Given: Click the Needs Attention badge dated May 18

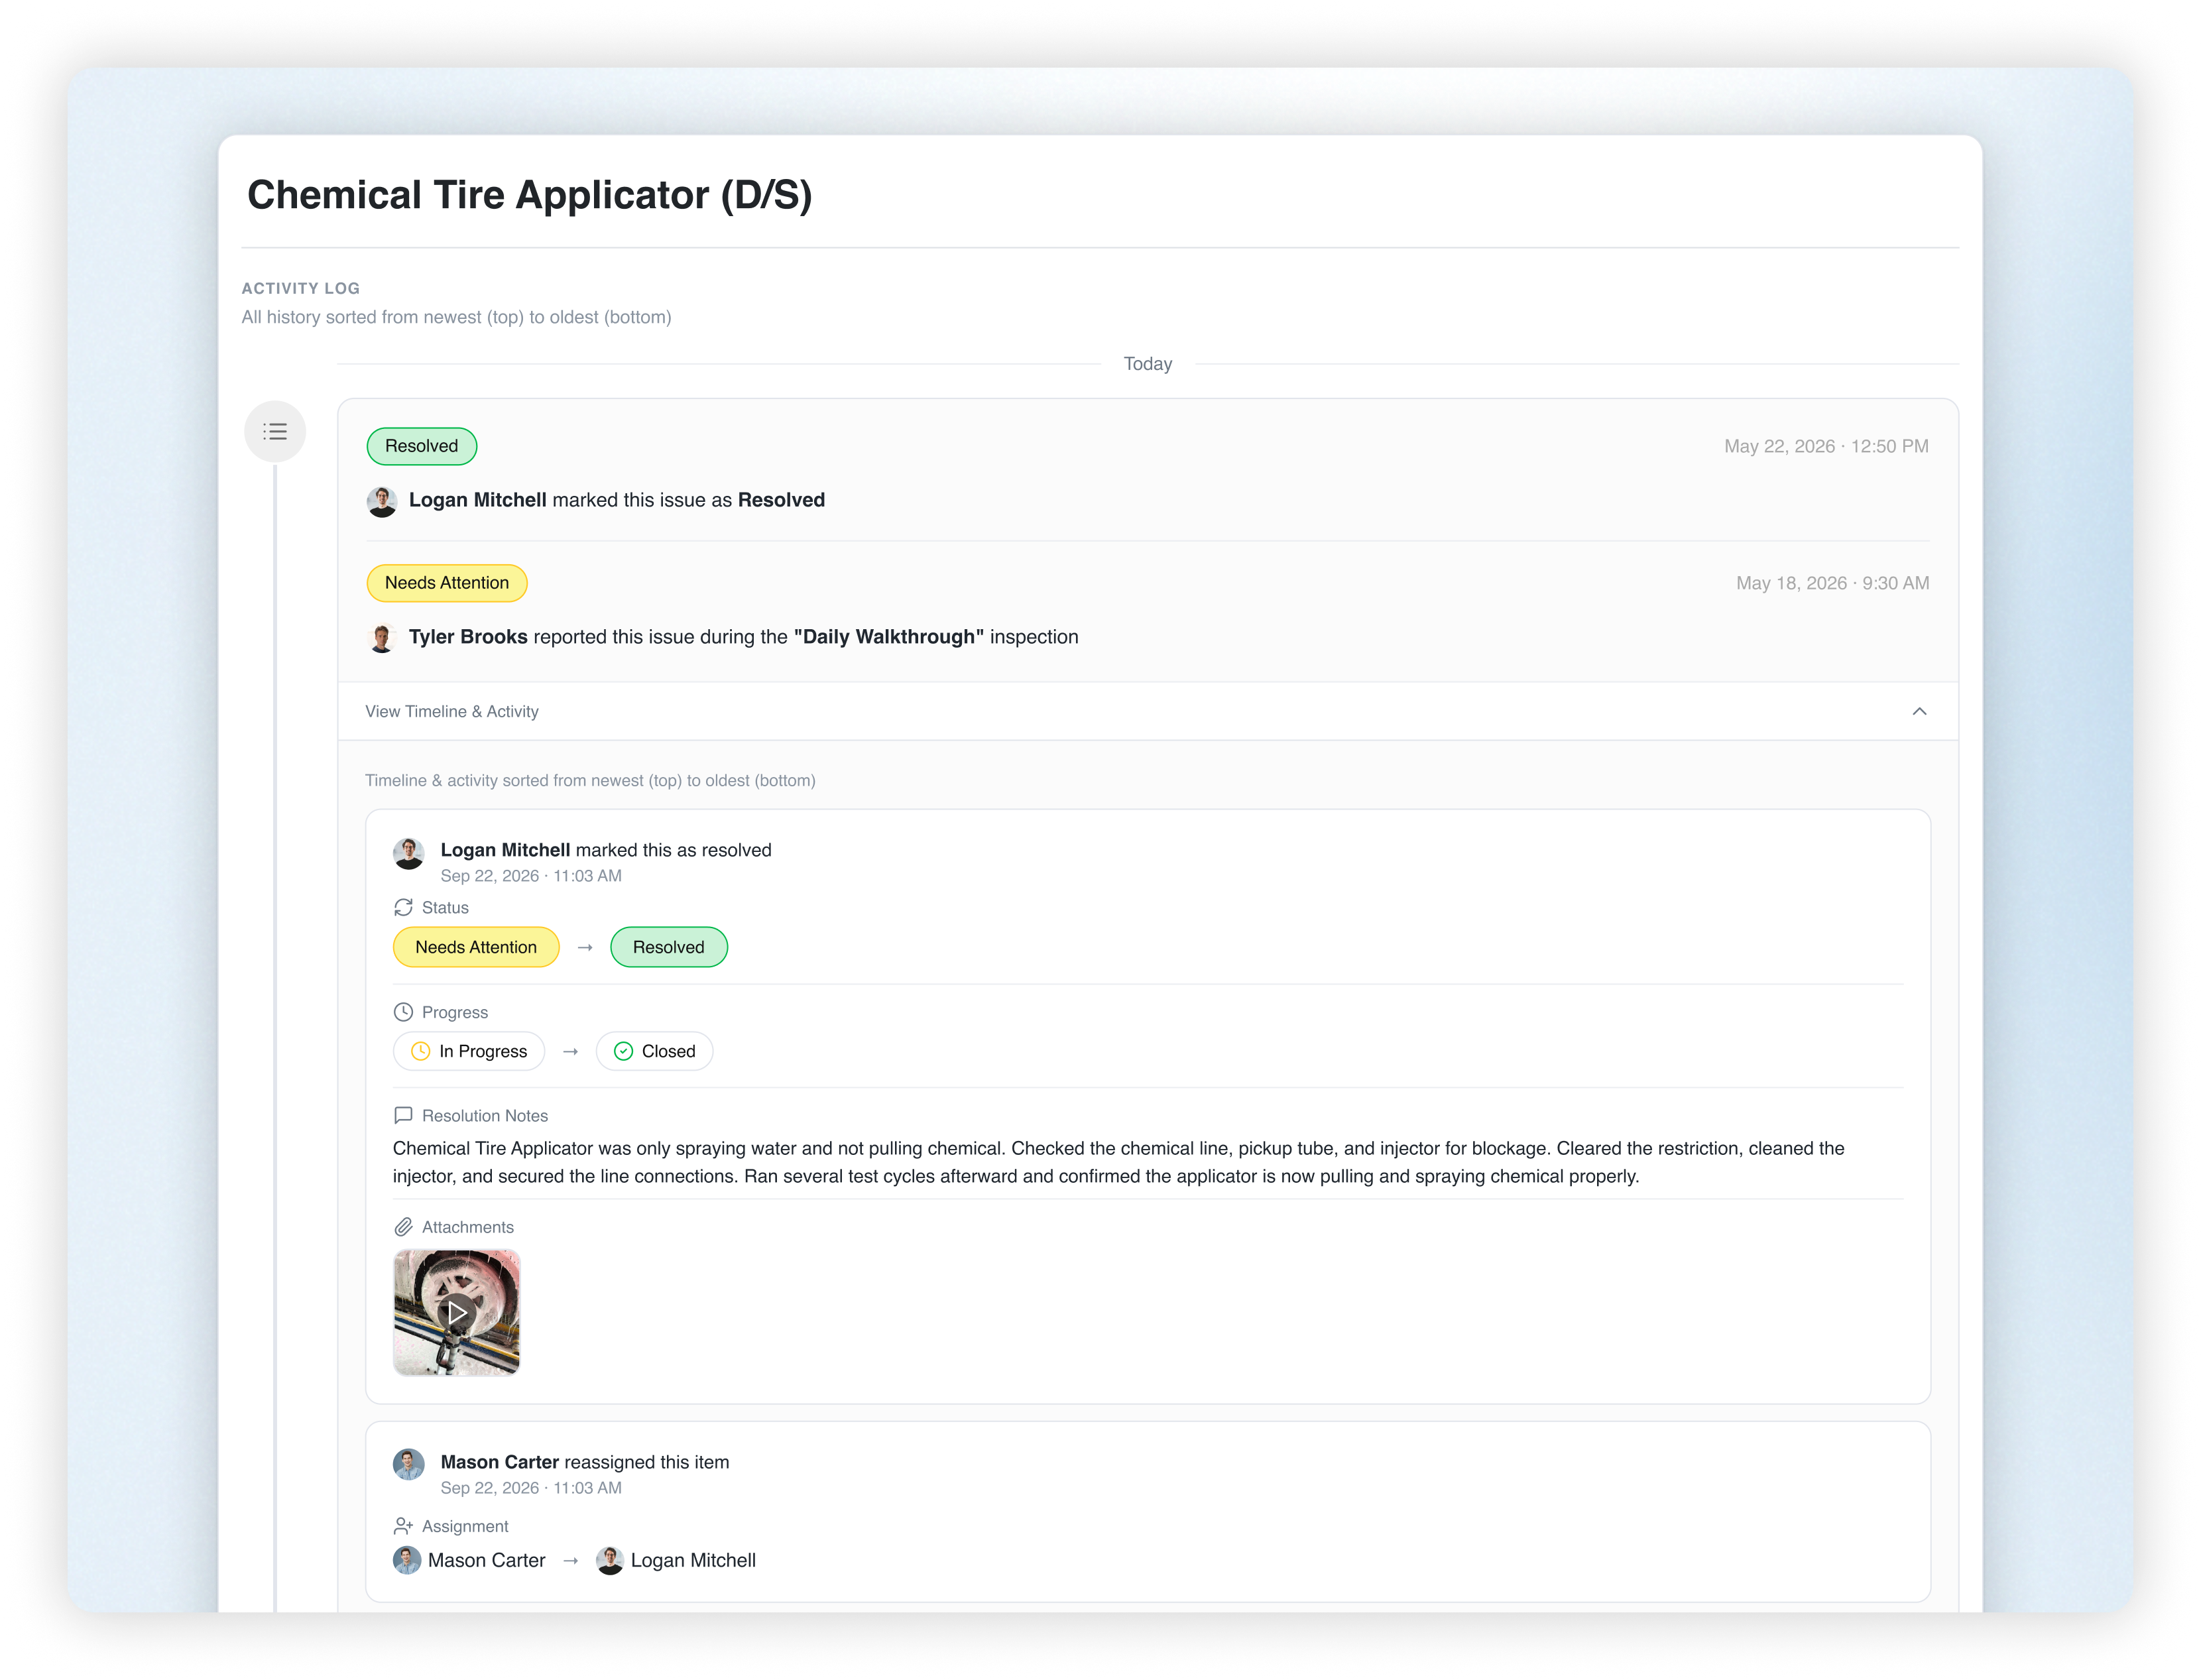Looking at the screenshot, I should [x=446, y=583].
